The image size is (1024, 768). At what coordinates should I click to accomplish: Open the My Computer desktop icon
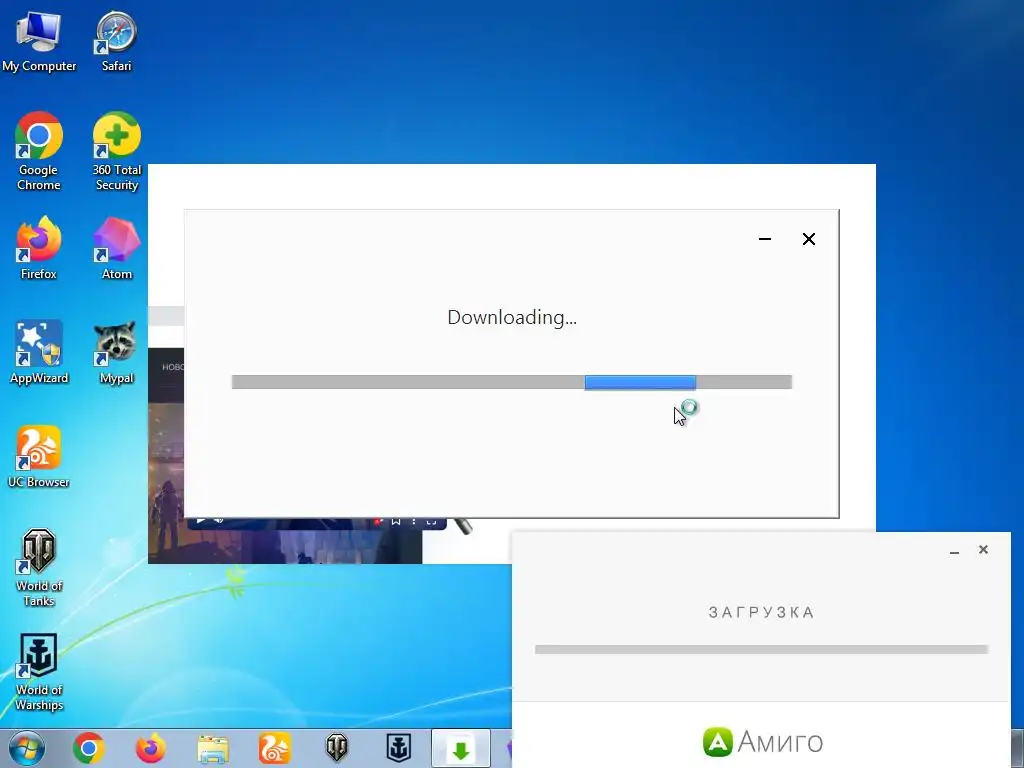tap(39, 42)
